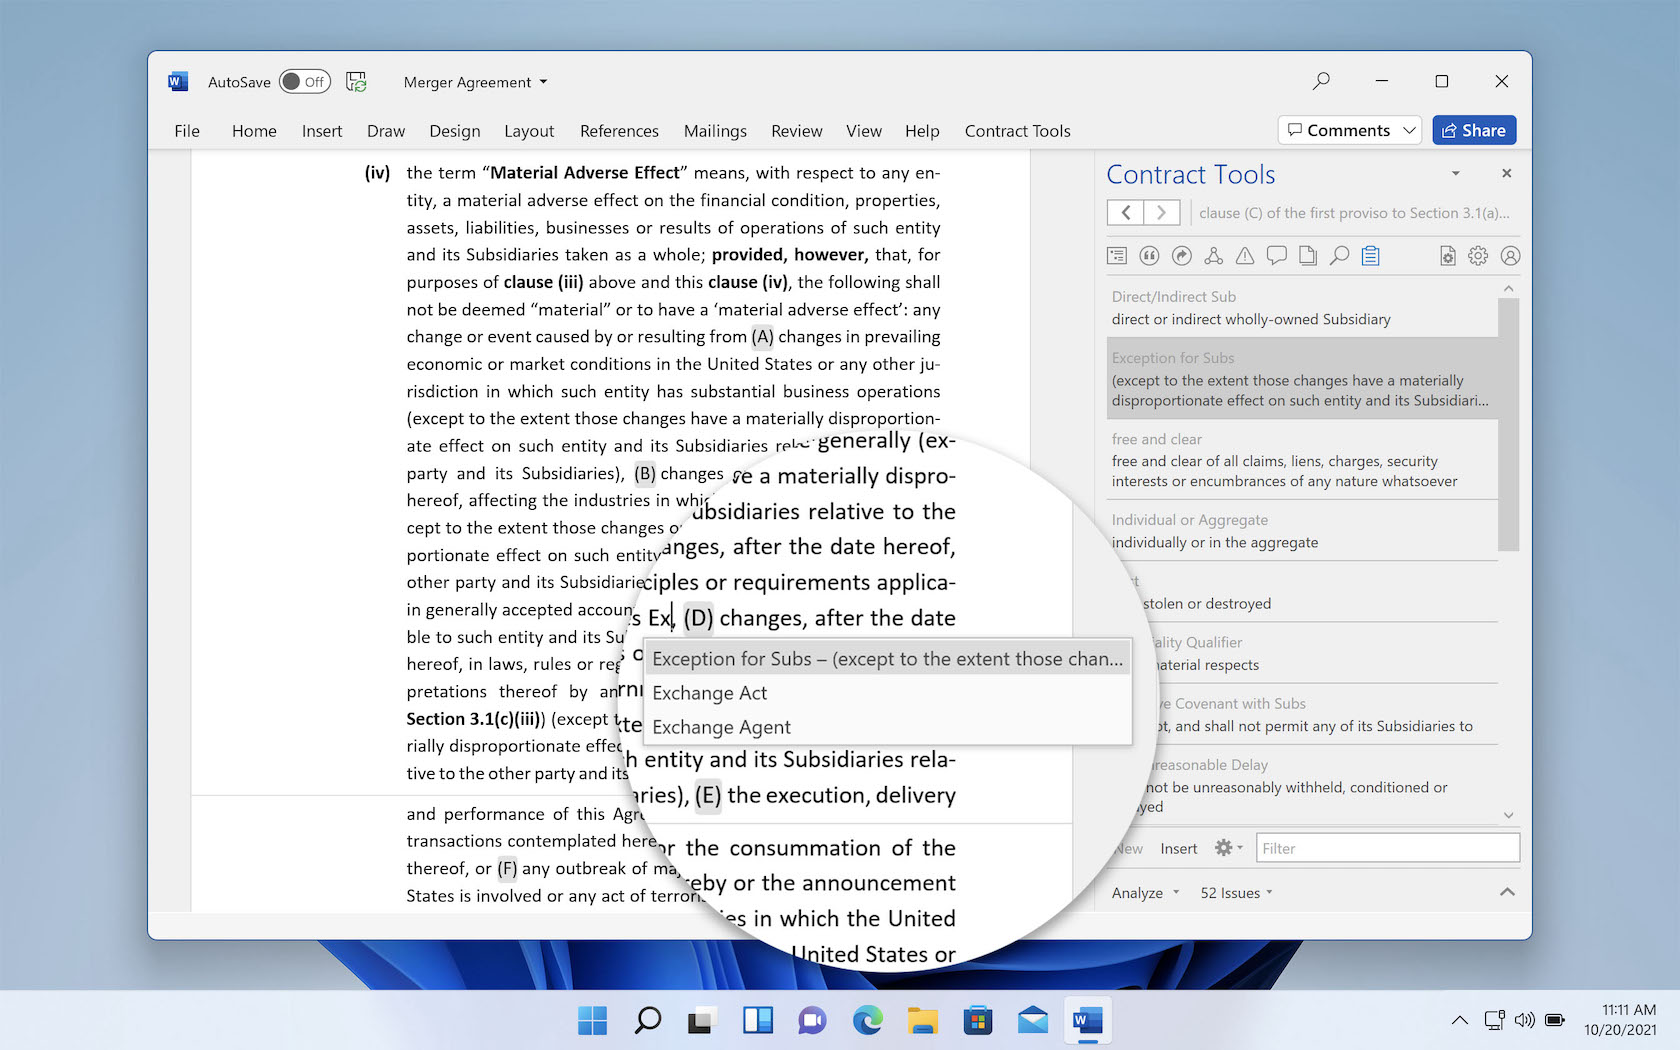Click the clause list scrollbar thumb
This screenshot has width=1680, height=1050.
(1508, 424)
